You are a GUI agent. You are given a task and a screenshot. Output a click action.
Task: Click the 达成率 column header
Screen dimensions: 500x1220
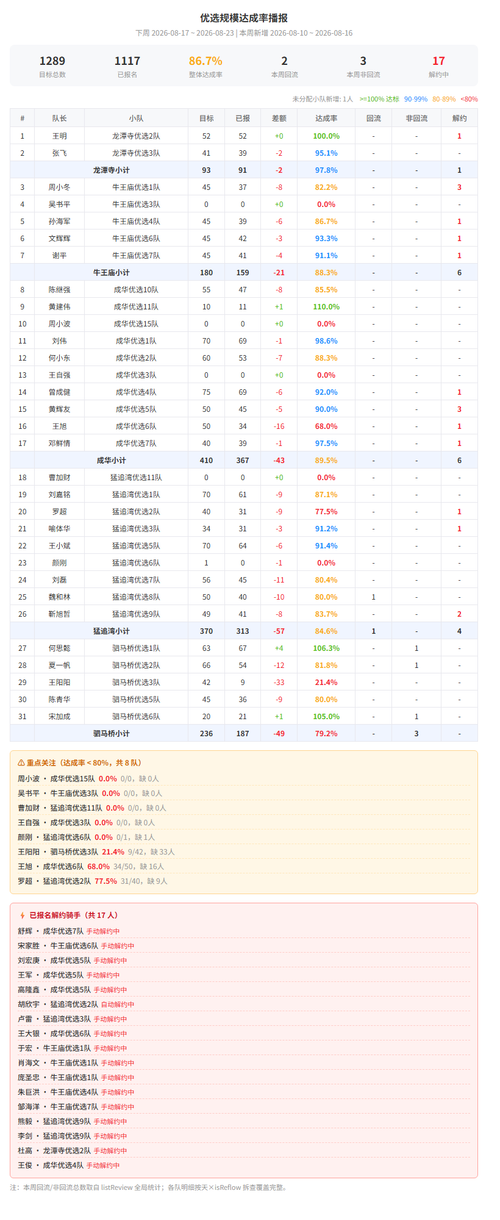(326, 118)
